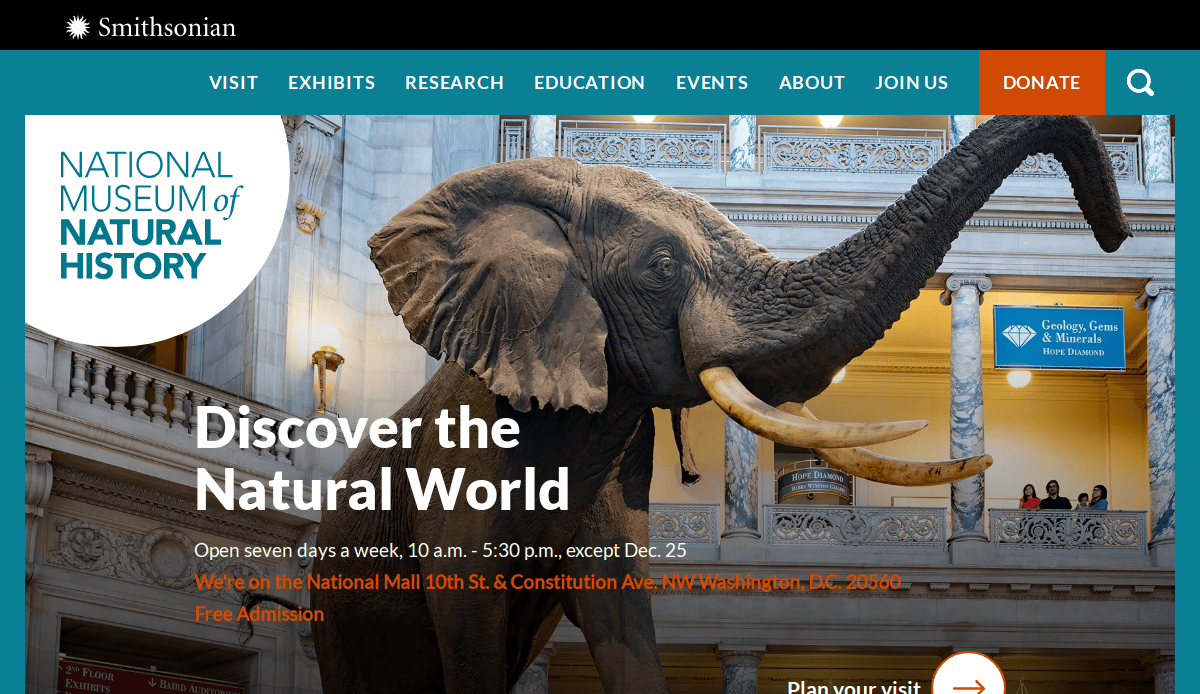This screenshot has height=694, width=1200.
Task: Select JOIN US from the navigation
Action: pyautogui.click(x=911, y=82)
